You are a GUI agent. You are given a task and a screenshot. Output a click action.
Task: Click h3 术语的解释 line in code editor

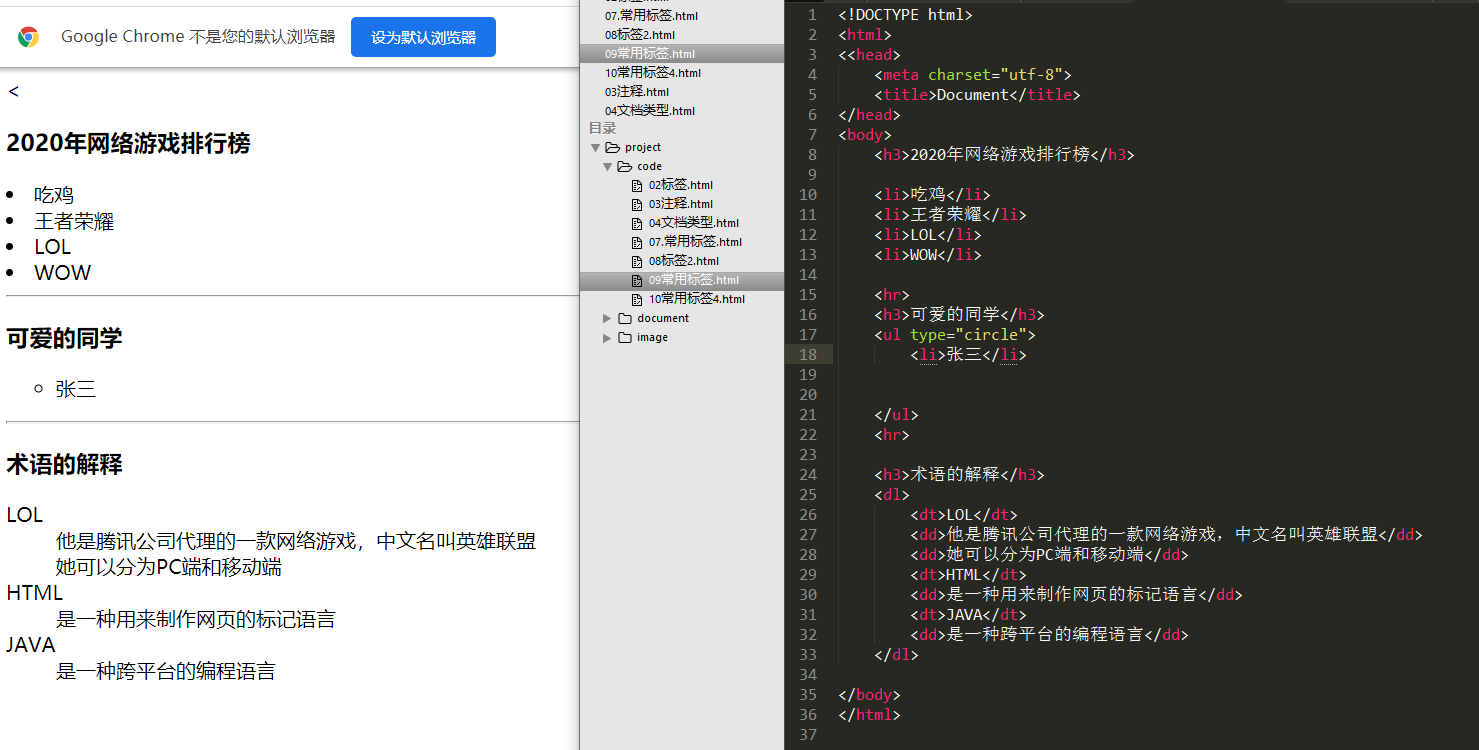959,475
